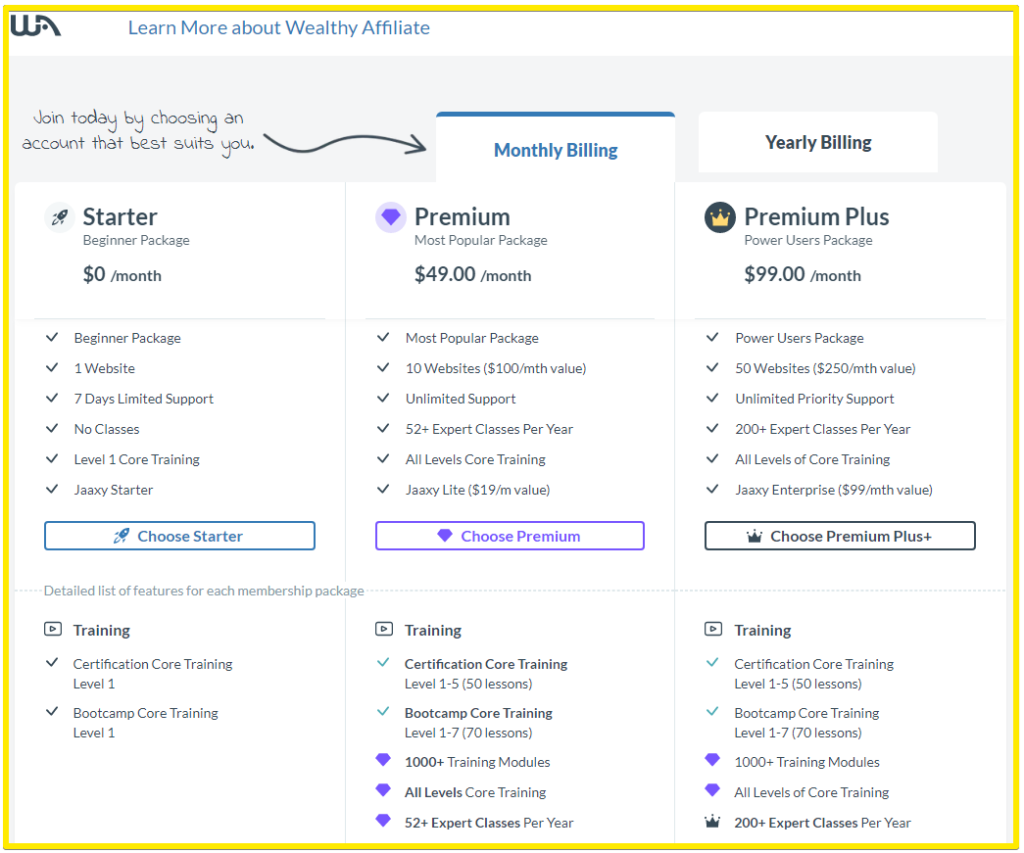Click the play icon beside Premium Plus Training
Image resolution: width=1024 pixels, height=853 pixels.
coord(713,629)
